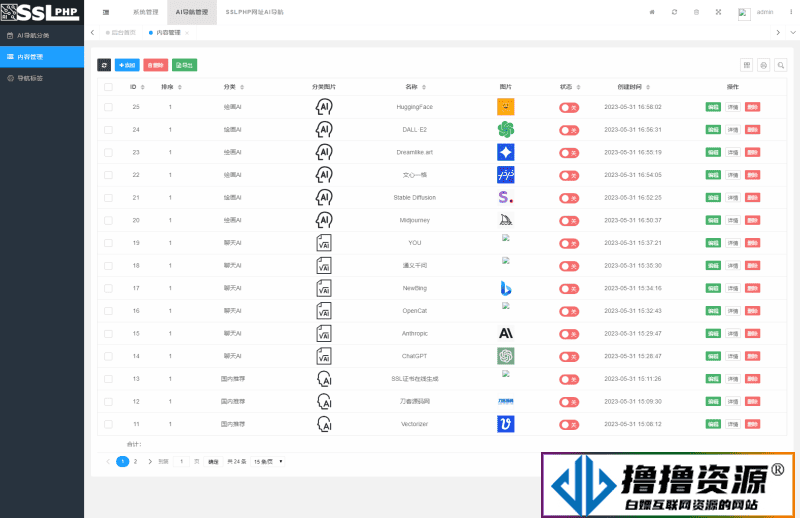Open the column filter grid icon
Screen dimensions: 800x518
[747, 65]
